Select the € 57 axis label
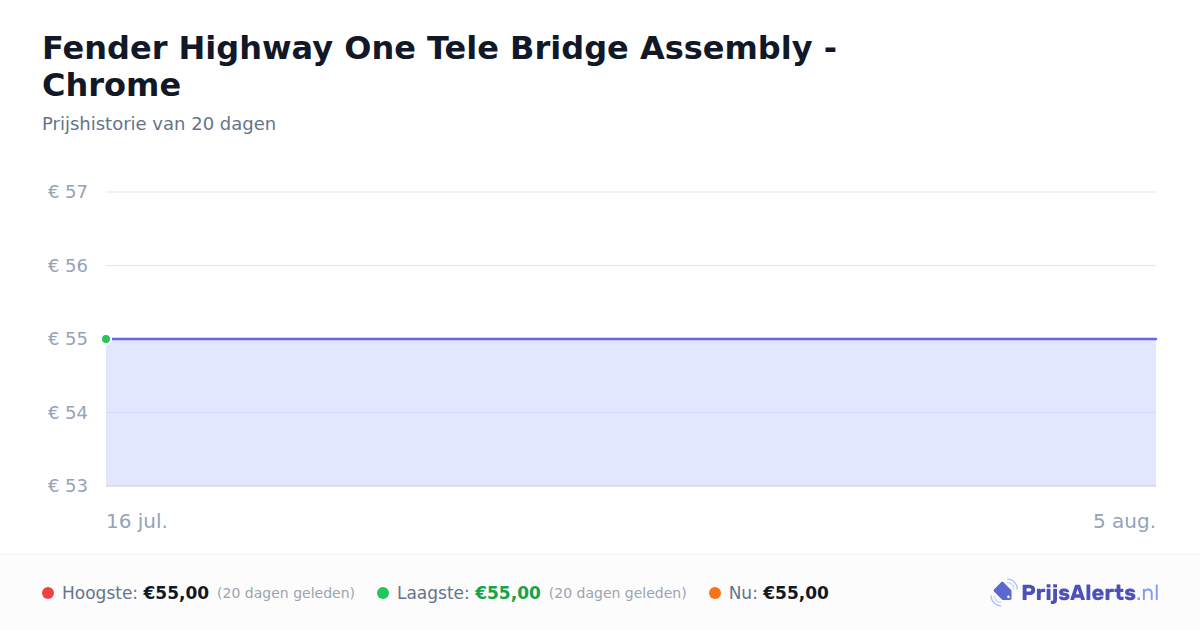This screenshot has width=1200, height=630. pos(68,192)
